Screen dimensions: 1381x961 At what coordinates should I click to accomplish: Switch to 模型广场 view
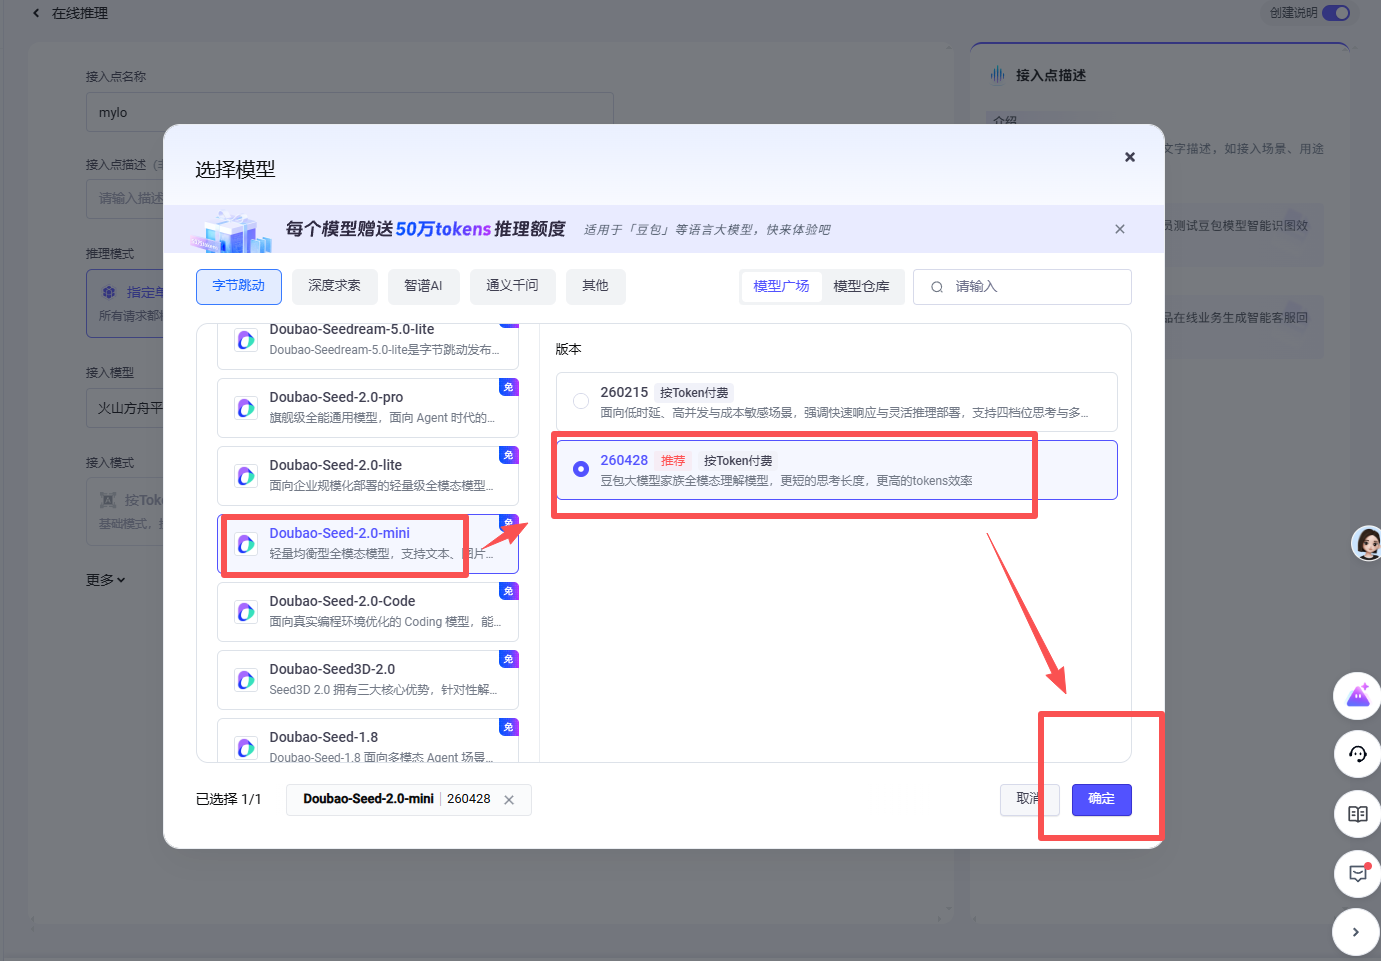781,286
